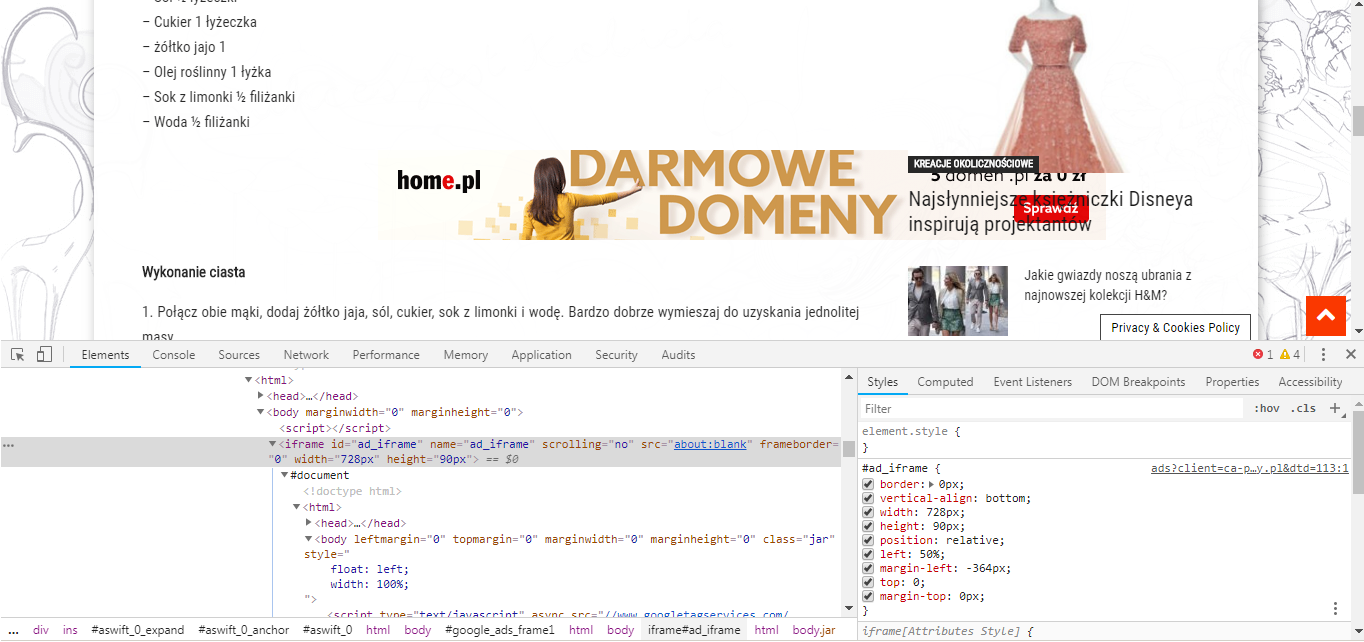Image resolution: width=1364 pixels, height=642 pixels.
Task: Expand the border shorthand property triangle
Action: pos(931,484)
